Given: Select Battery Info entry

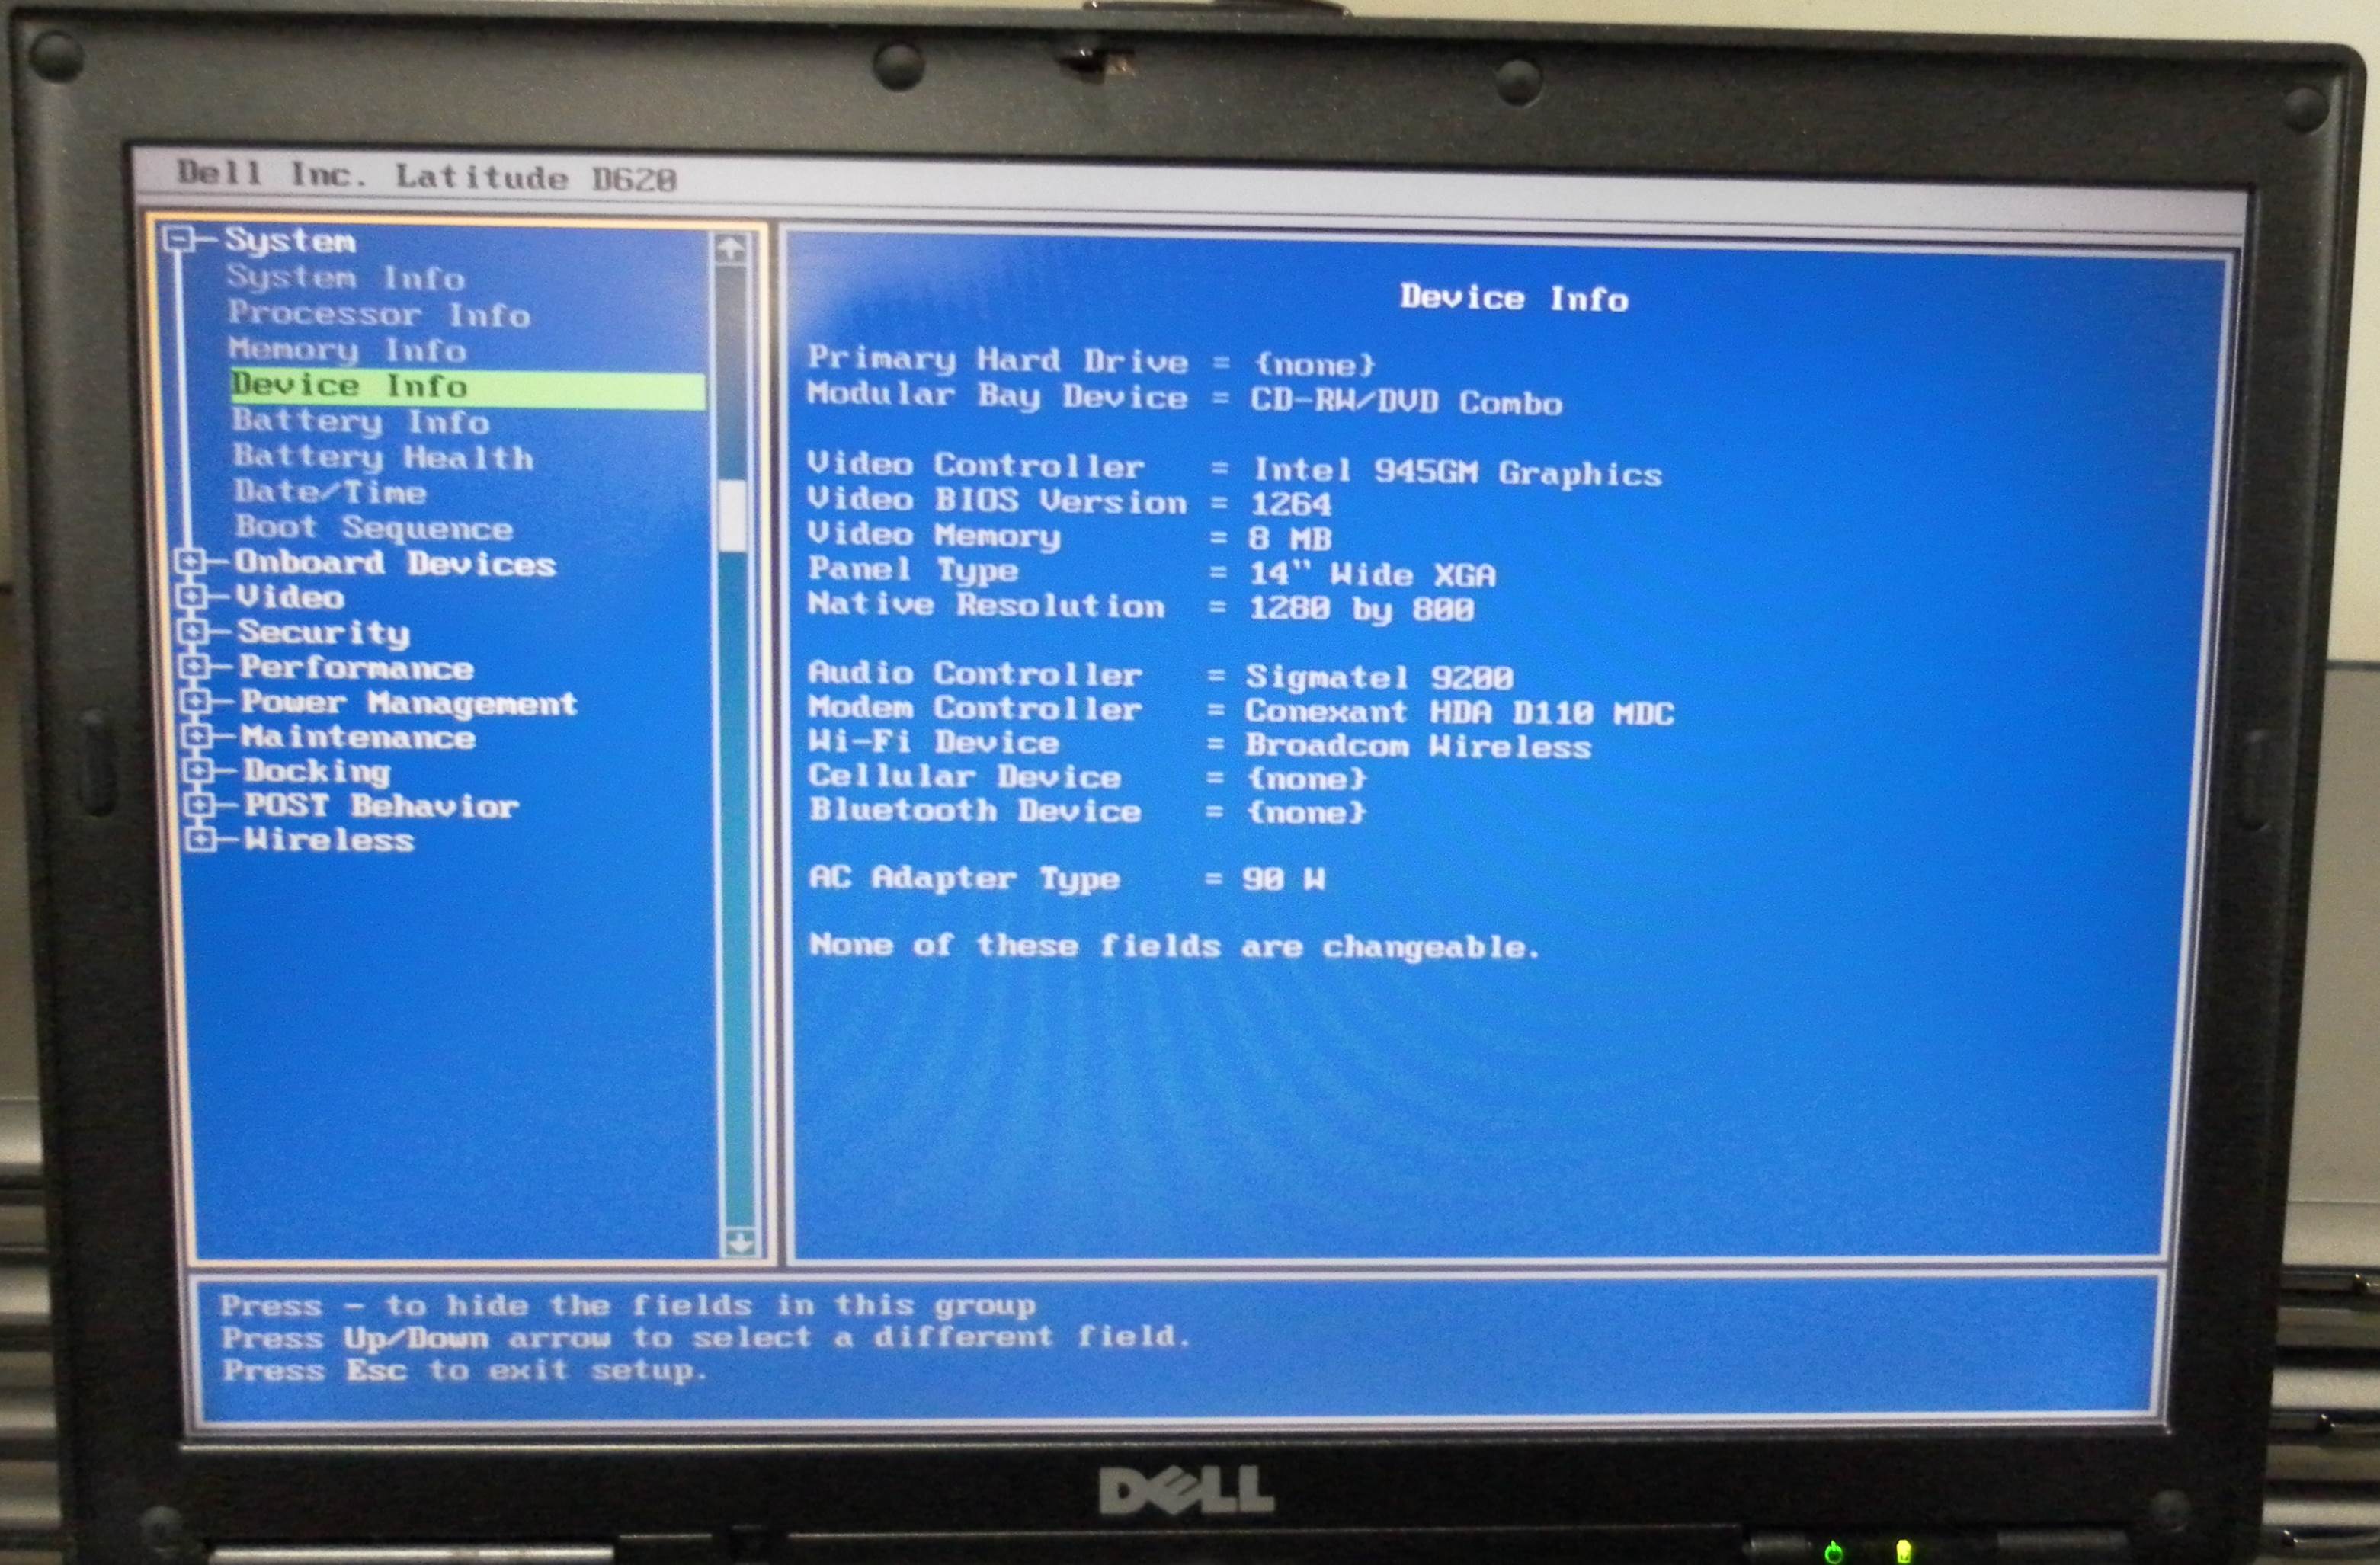Looking at the screenshot, I should 361,422.
